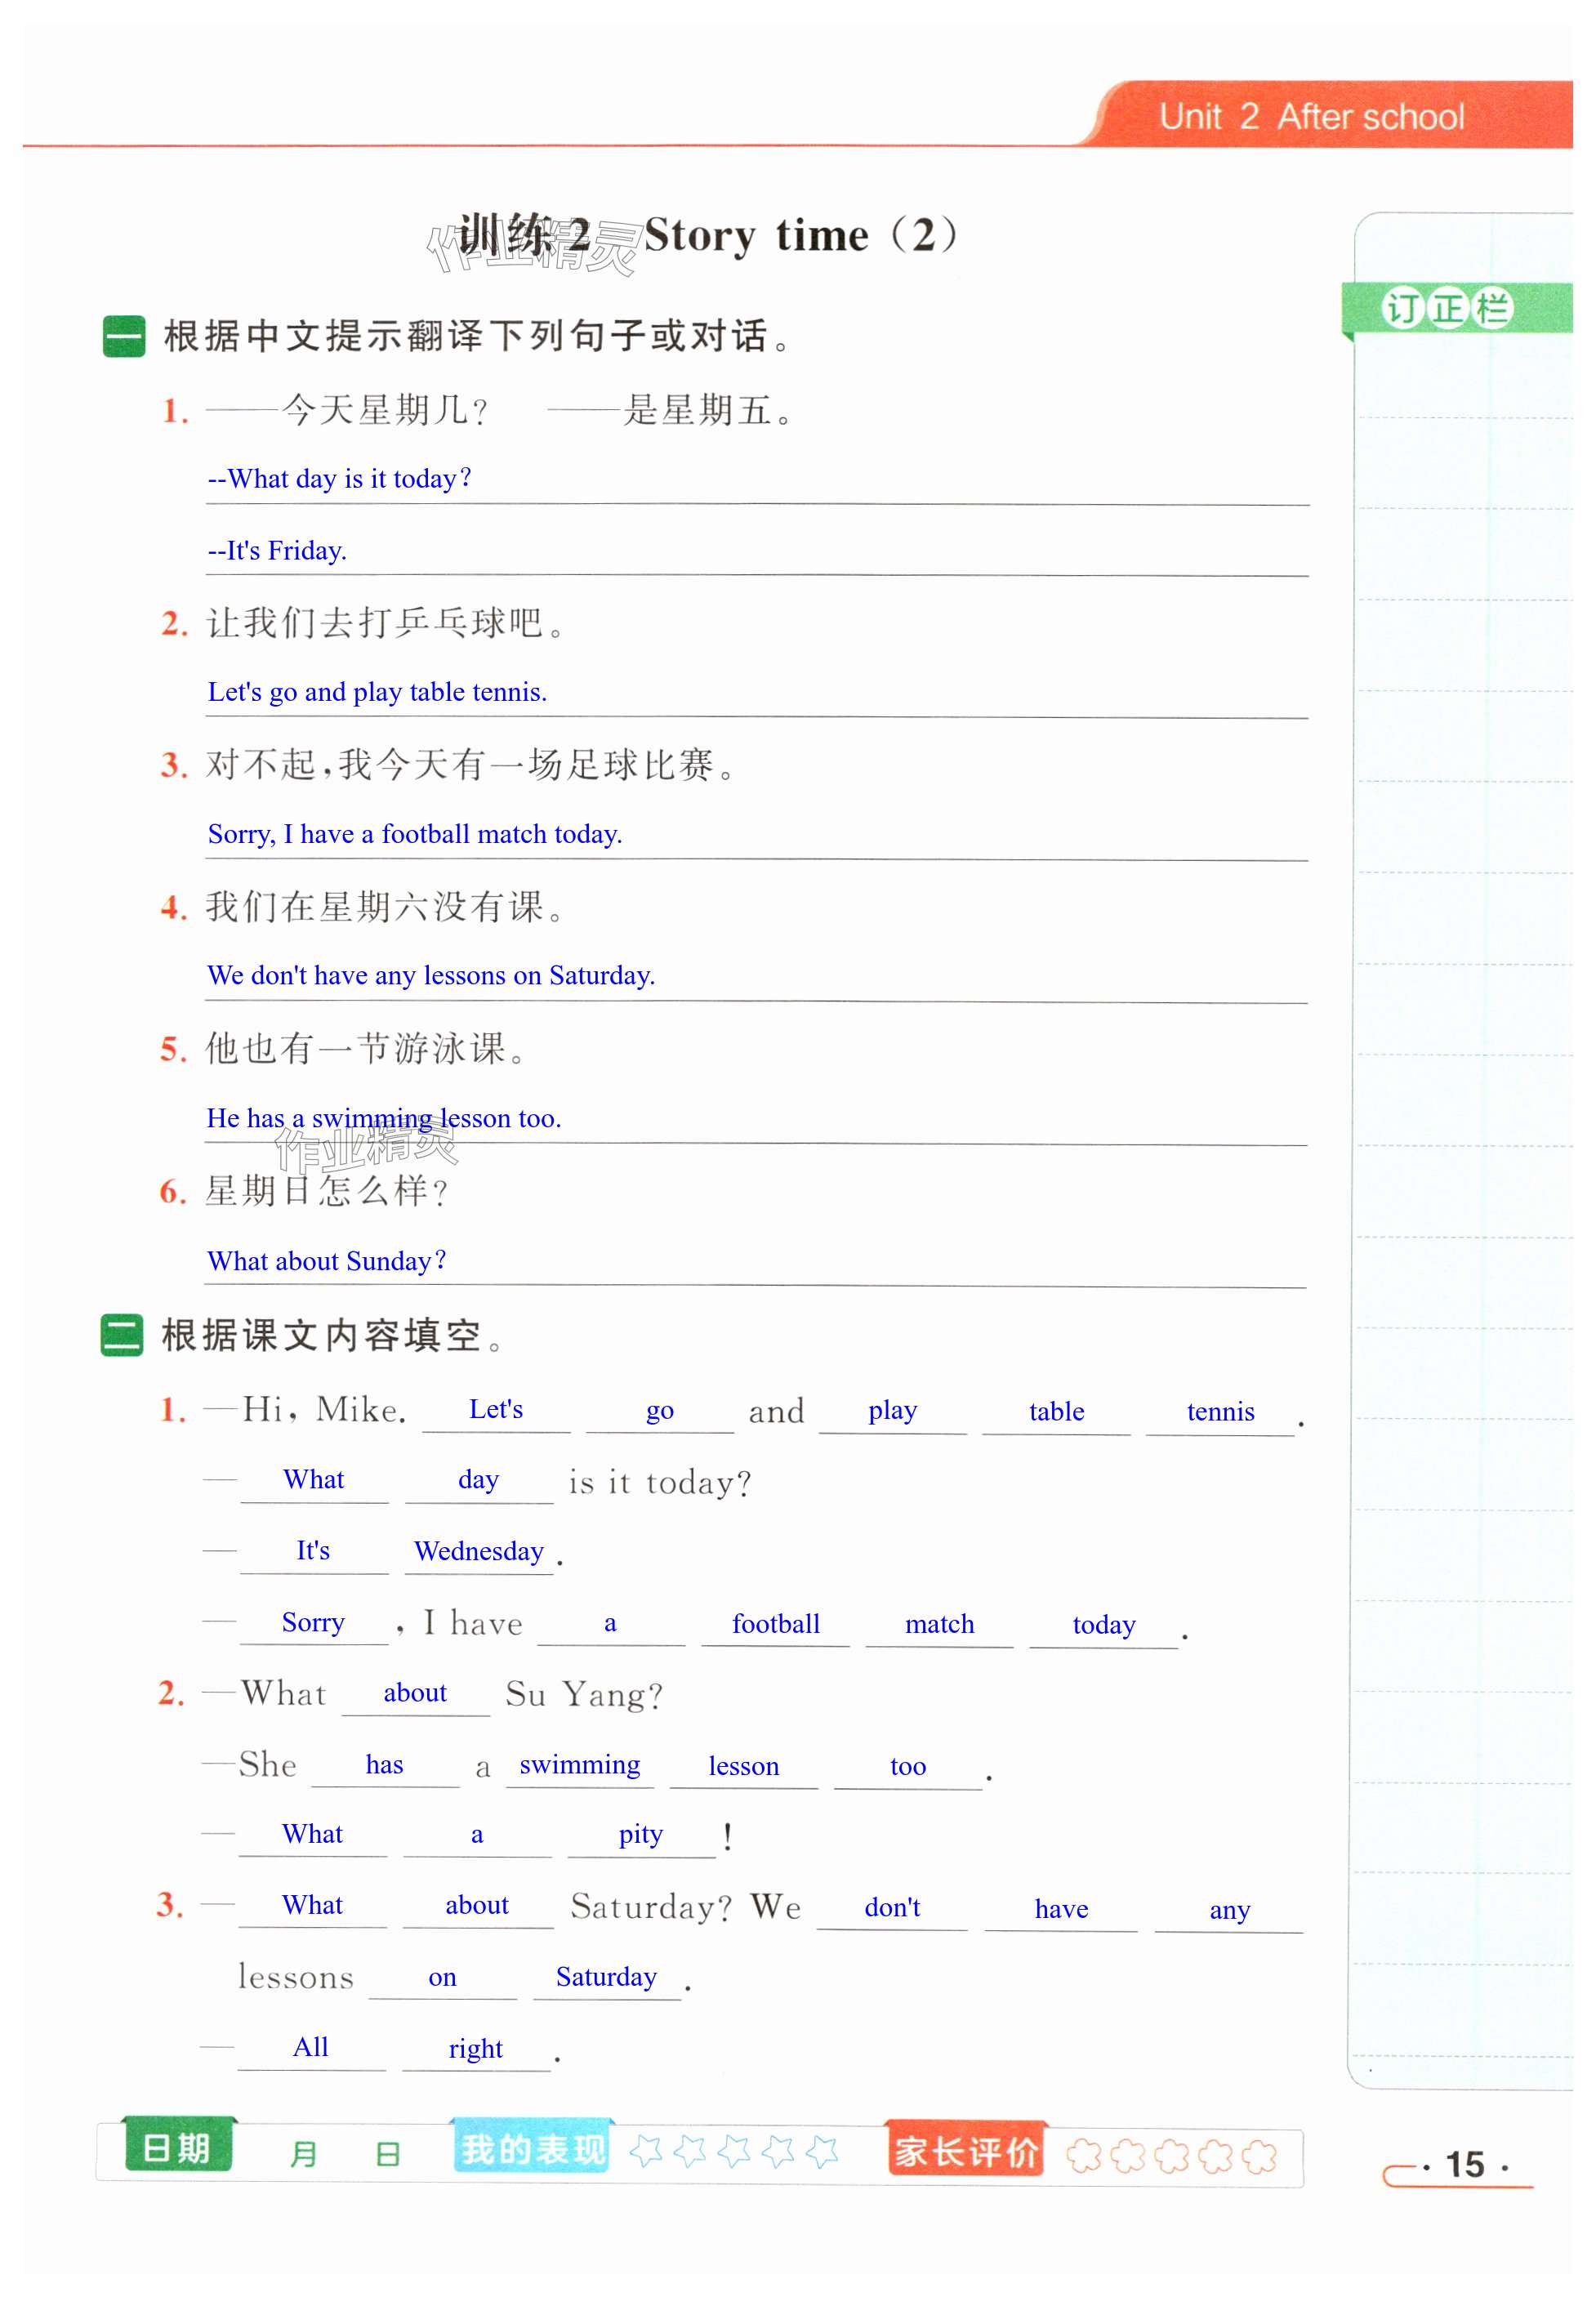Screen dimensions: 1596x2297
Task: Click the first blue star under 我的表现
Action: click(x=646, y=2150)
